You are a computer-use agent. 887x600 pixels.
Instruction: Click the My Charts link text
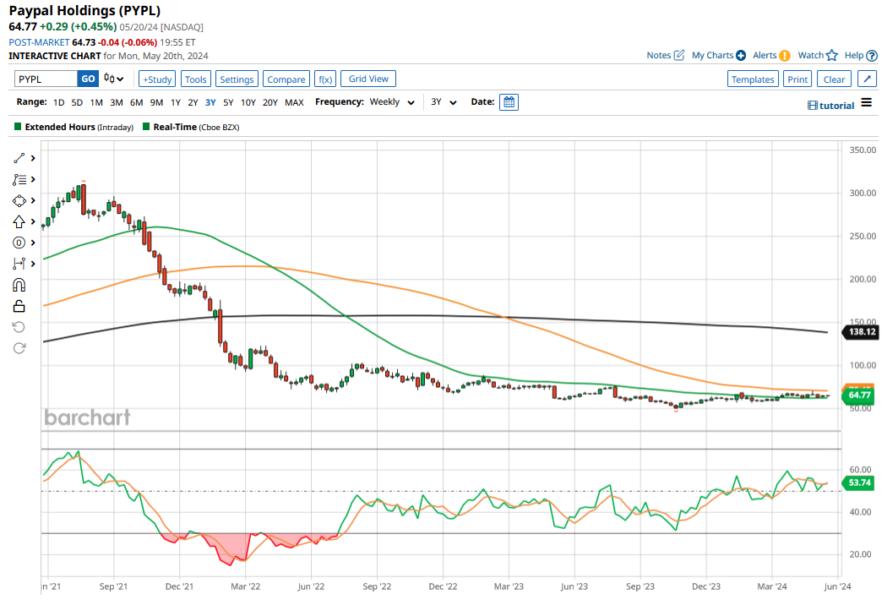point(712,55)
